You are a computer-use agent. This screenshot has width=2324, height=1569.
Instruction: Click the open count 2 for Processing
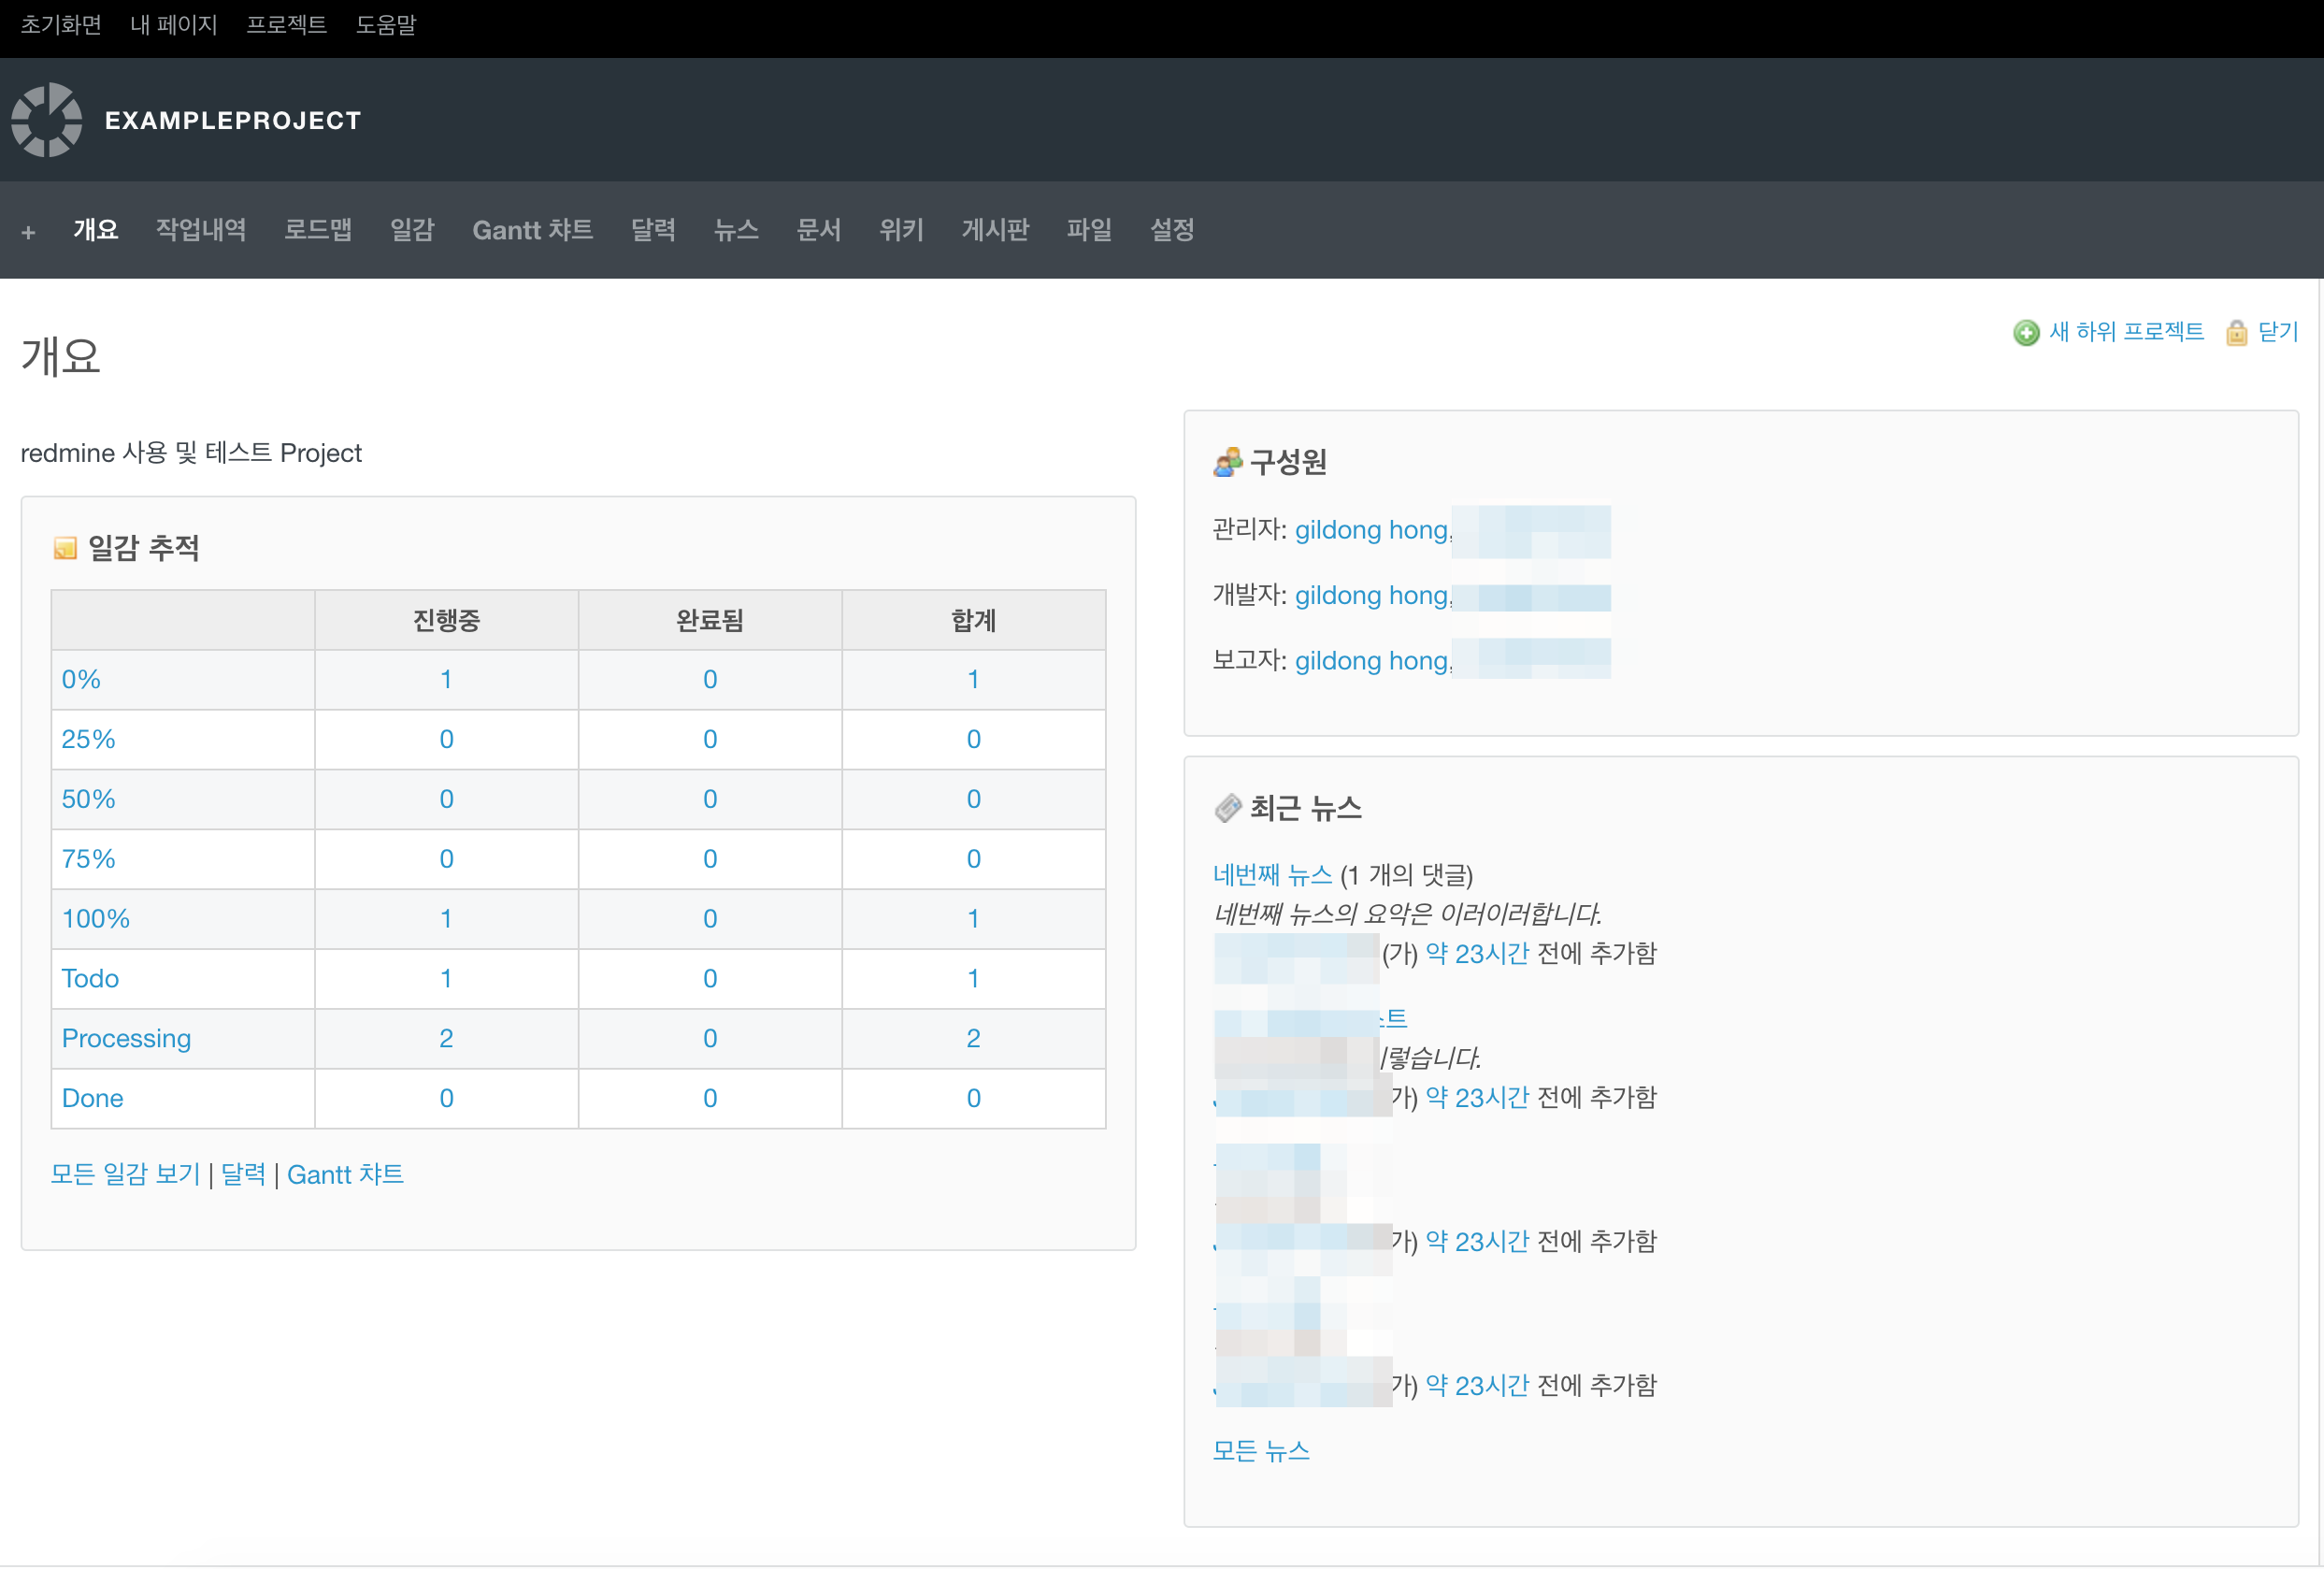[446, 1038]
